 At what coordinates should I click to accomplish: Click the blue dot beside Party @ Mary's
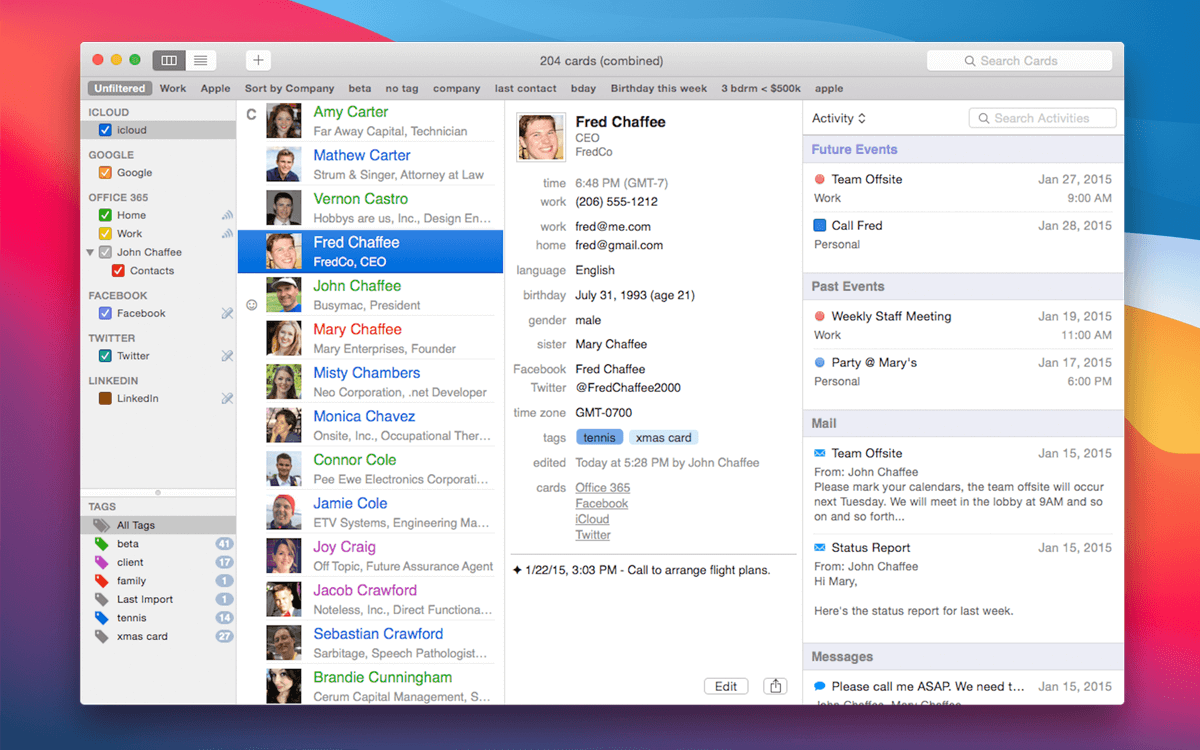(820, 362)
